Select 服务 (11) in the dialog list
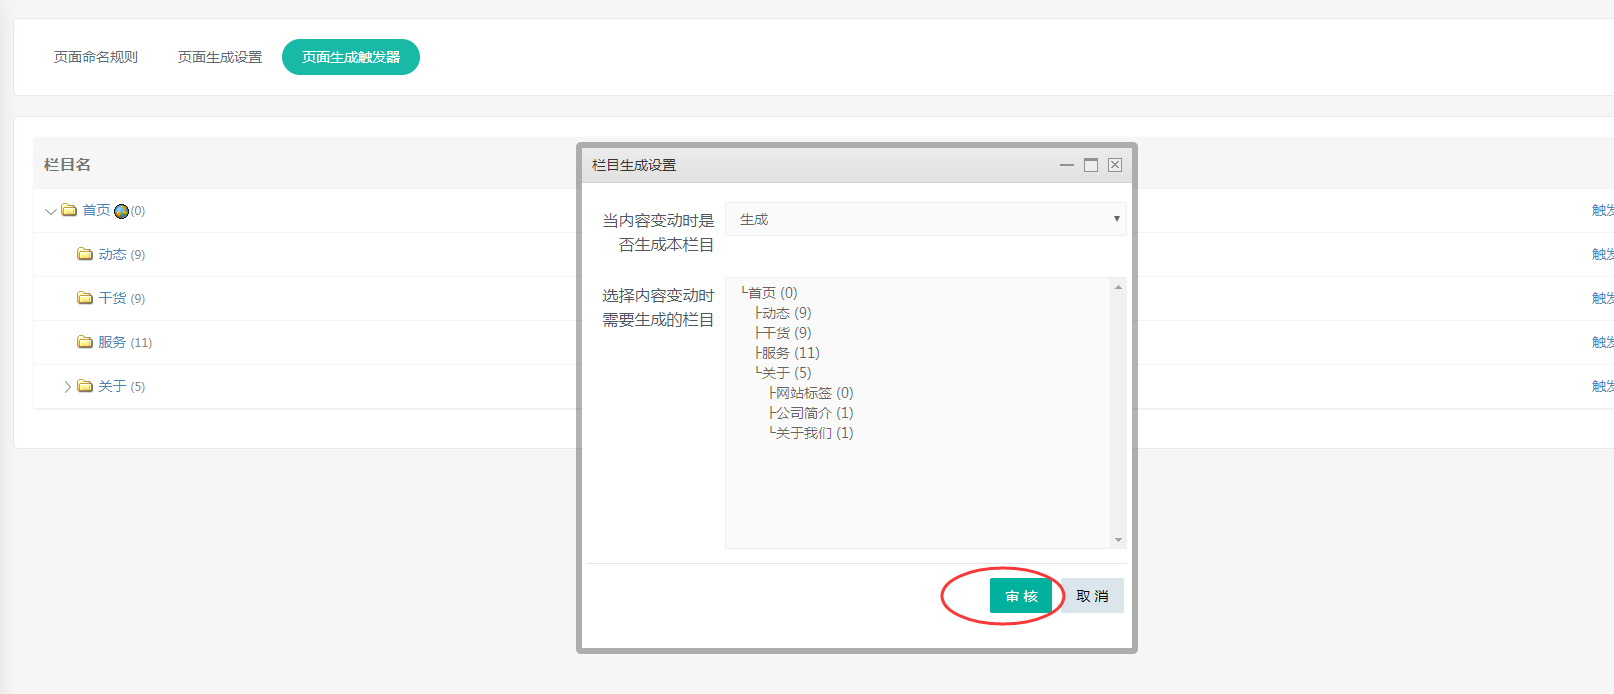Screen dimensions: 1614x694 (787, 353)
